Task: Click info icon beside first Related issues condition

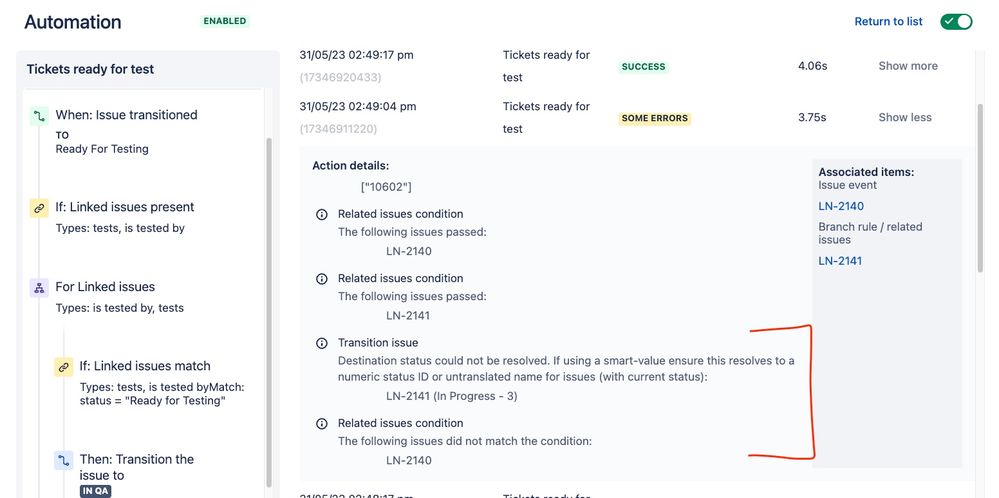Action: click(x=322, y=215)
